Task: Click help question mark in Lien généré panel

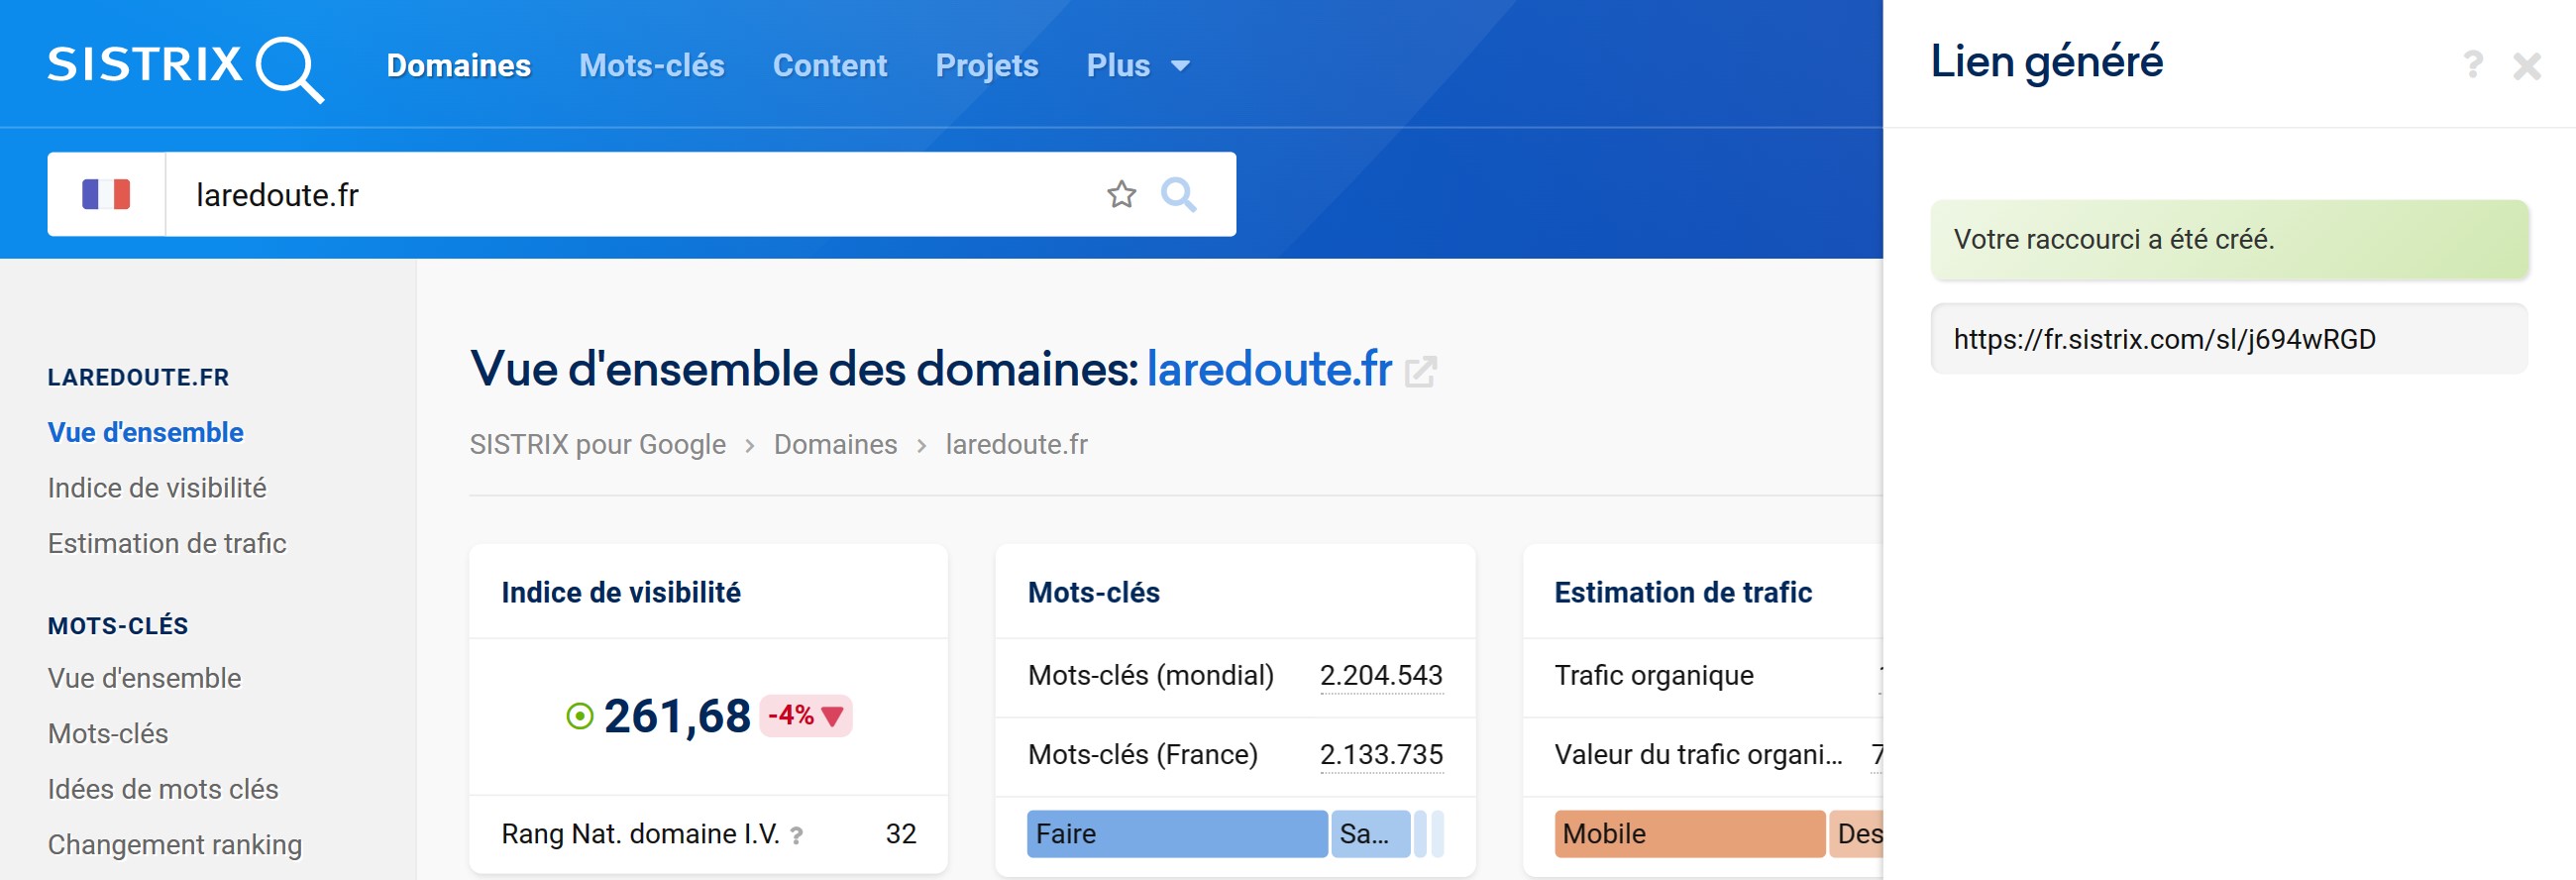Action: 2472,65
